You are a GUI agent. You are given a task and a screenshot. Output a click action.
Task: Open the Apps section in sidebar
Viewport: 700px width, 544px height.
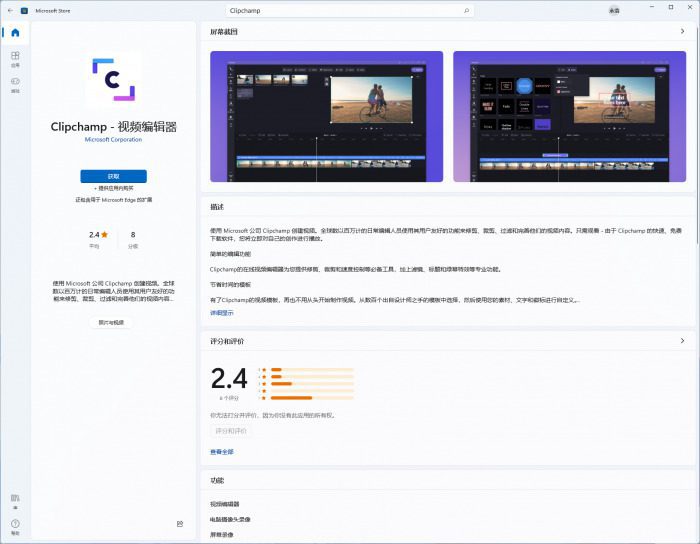(x=15, y=59)
